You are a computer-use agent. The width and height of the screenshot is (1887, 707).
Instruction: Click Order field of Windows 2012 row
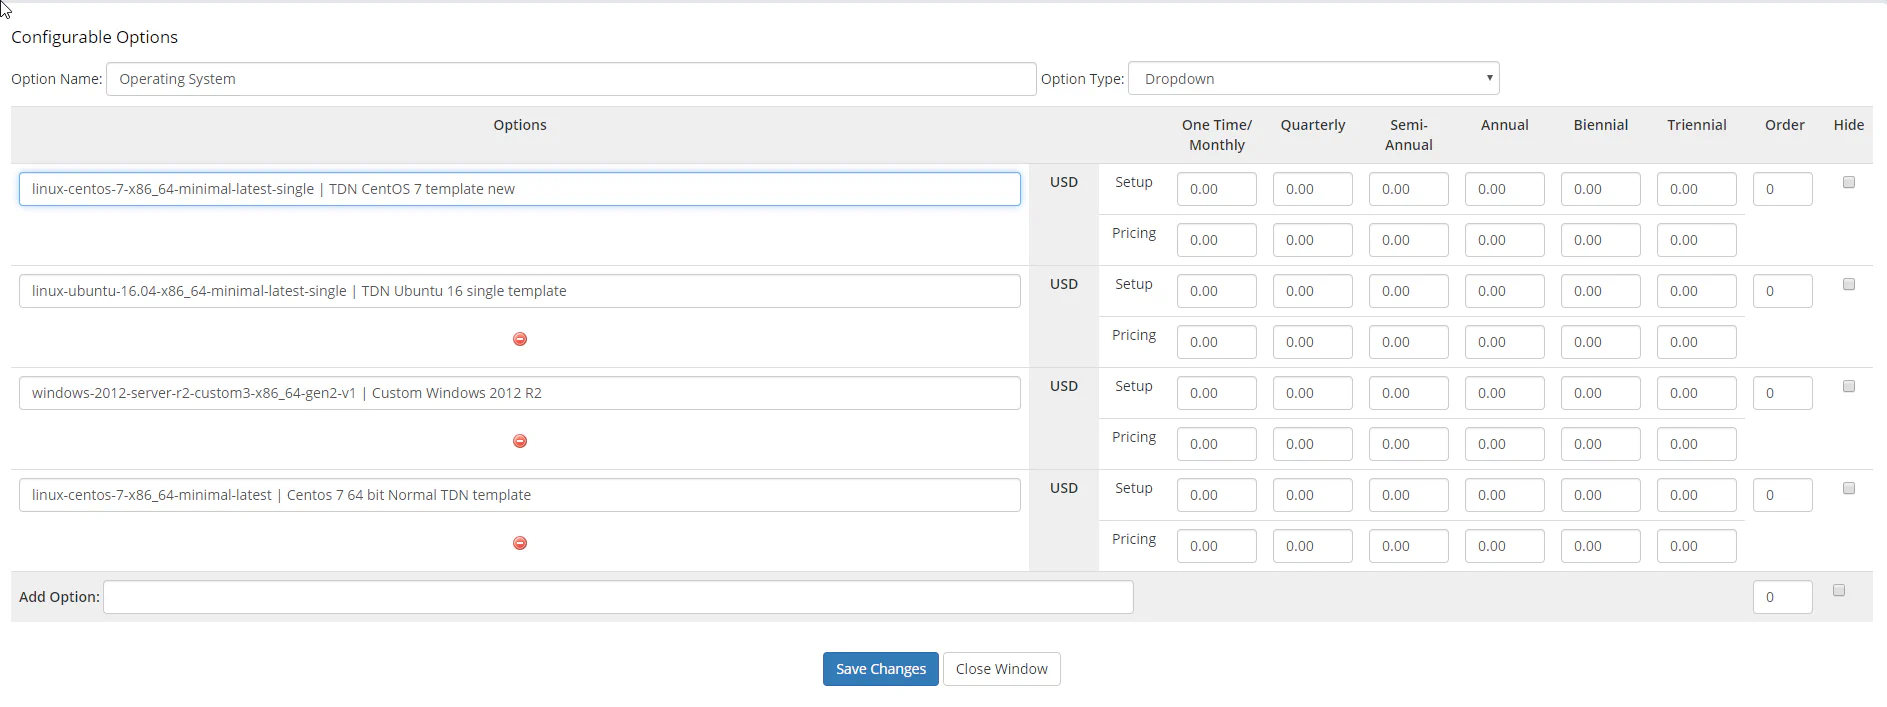[1782, 393]
